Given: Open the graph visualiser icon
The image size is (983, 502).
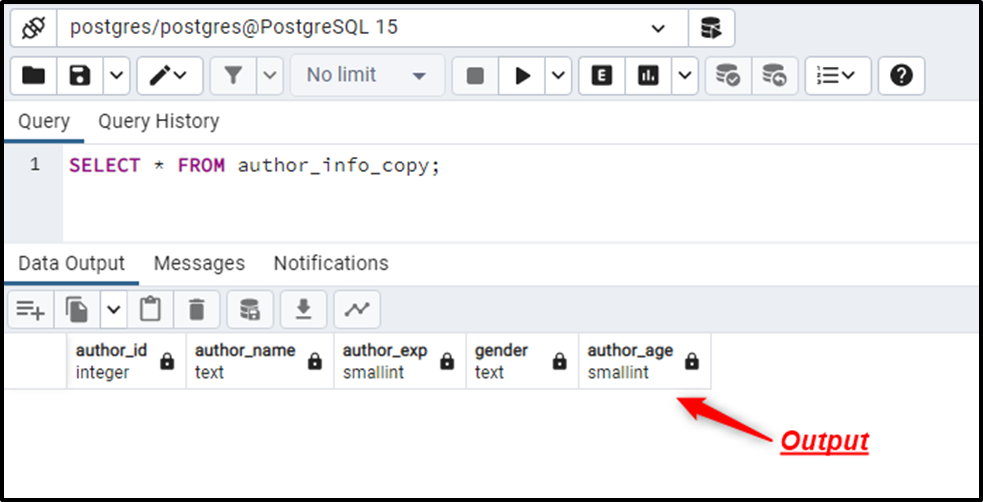Looking at the screenshot, I should pos(357,309).
